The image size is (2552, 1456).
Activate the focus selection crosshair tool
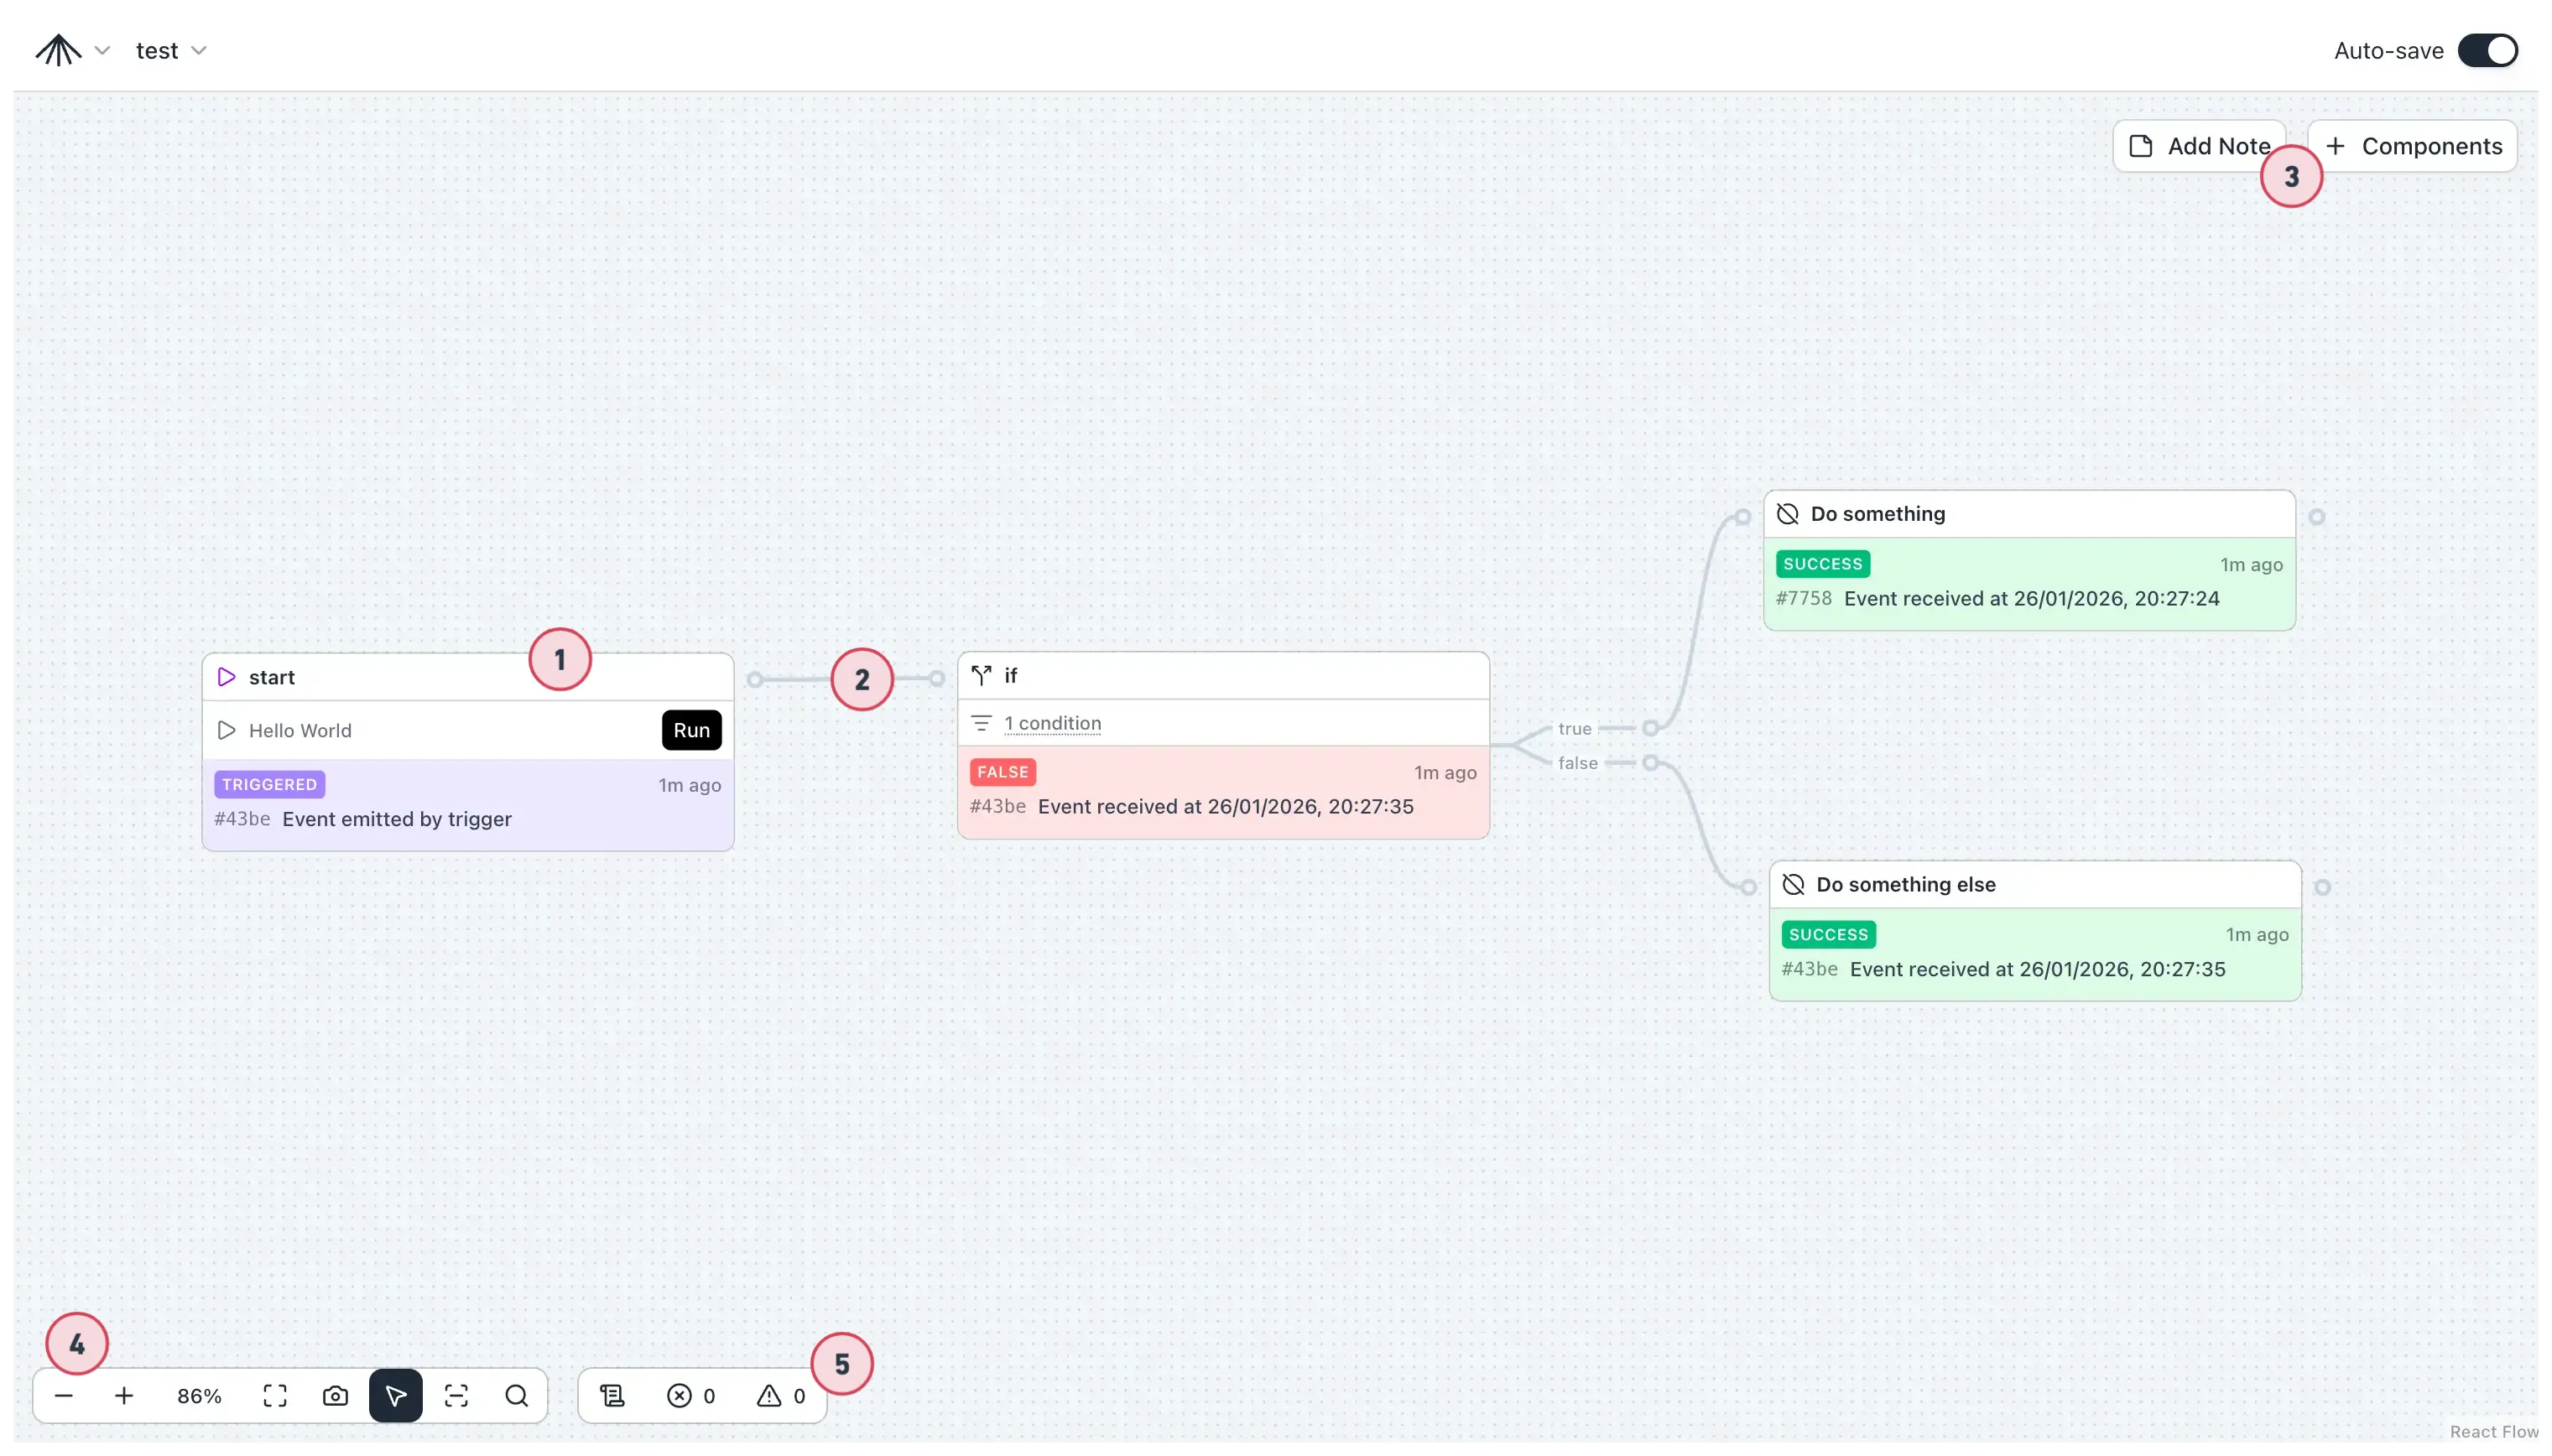pyautogui.click(x=456, y=1395)
